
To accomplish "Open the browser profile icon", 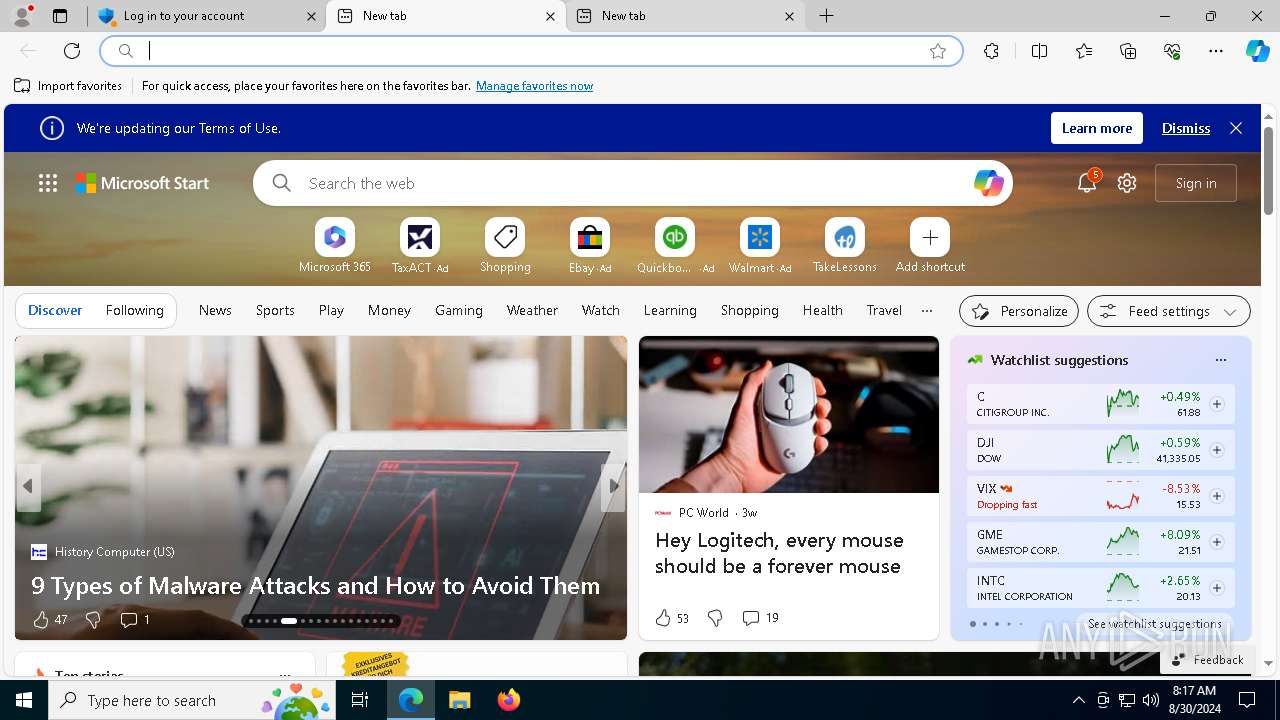I will pyautogui.click(x=21, y=16).
